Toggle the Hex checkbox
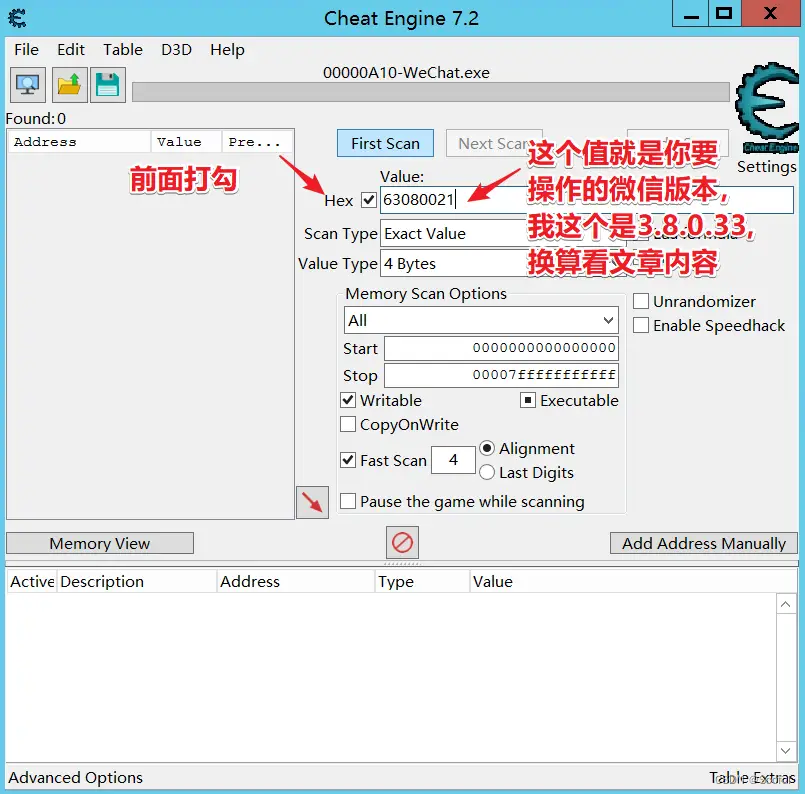This screenshot has height=794, width=805. point(369,200)
